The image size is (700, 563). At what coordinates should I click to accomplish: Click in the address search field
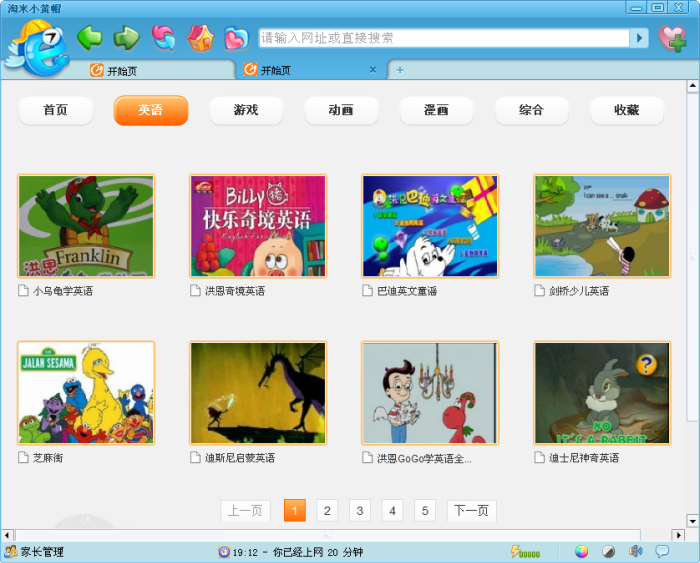[x=444, y=38]
